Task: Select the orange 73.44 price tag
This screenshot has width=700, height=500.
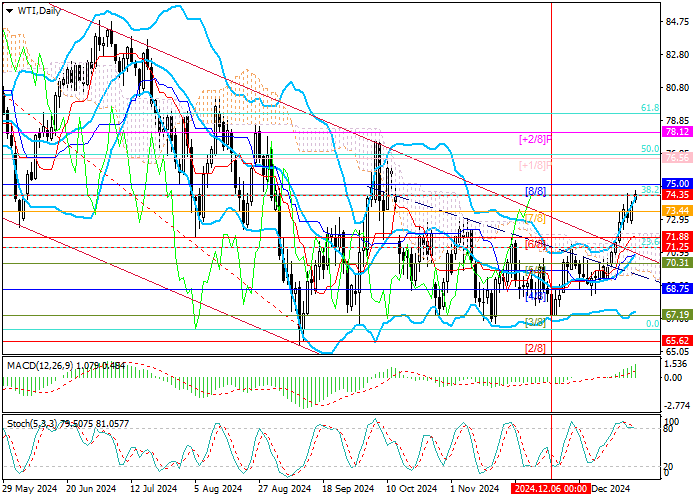Action: click(677, 210)
